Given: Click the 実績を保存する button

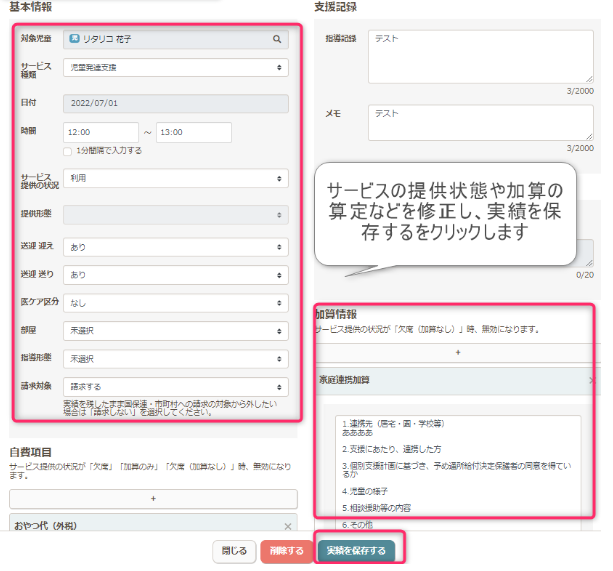Looking at the screenshot, I should tap(356, 551).
